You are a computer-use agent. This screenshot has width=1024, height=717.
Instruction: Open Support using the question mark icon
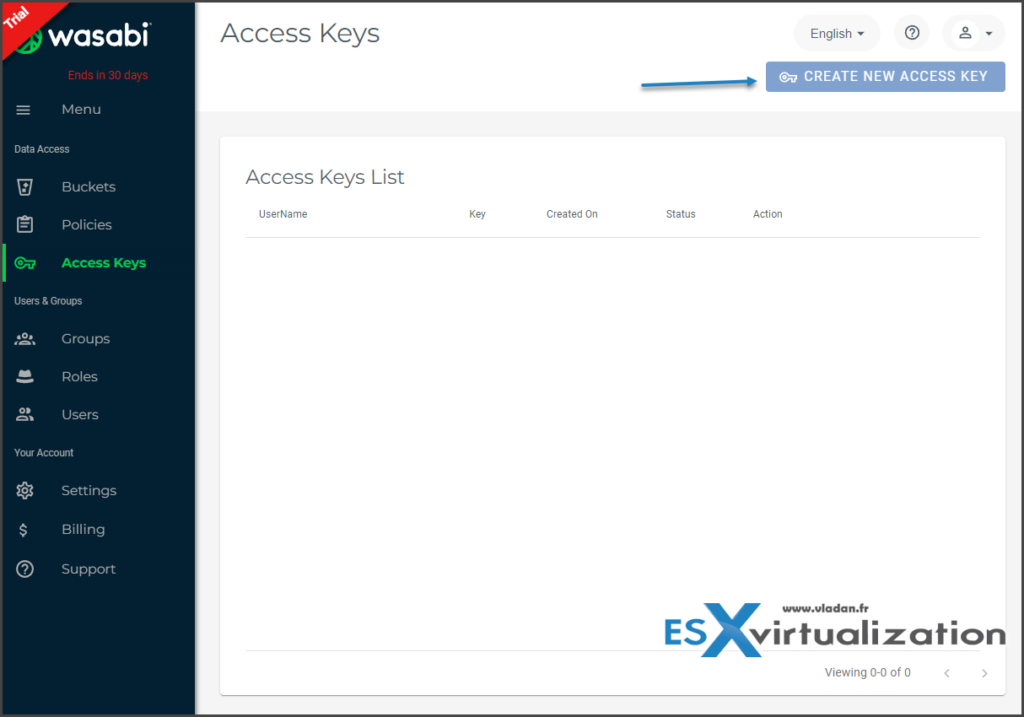coord(25,568)
